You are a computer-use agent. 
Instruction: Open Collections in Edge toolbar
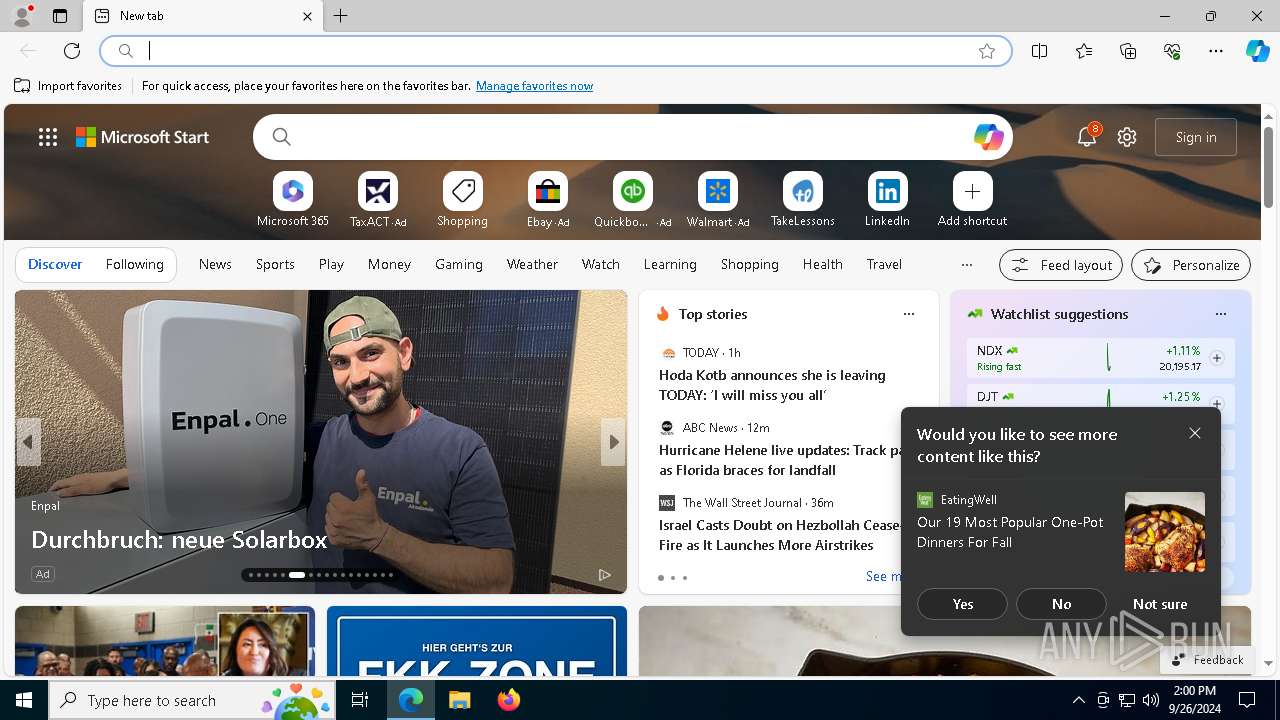click(1128, 51)
